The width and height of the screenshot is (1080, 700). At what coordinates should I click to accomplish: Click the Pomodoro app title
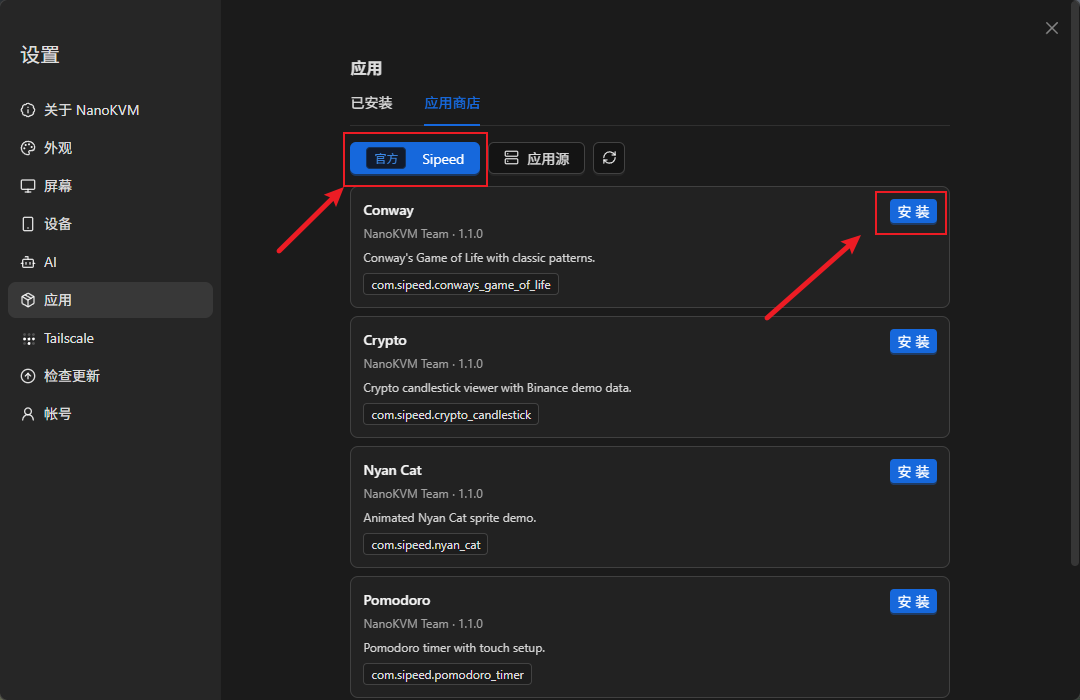pyautogui.click(x=397, y=600)
